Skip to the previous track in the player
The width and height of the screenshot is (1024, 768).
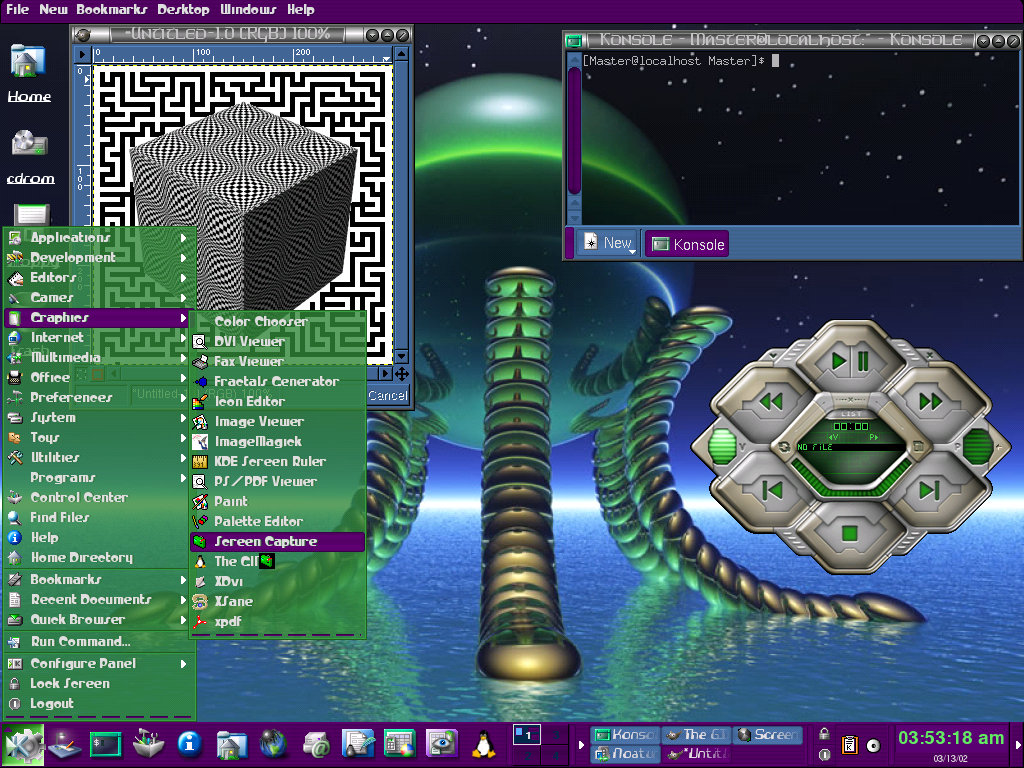[x=773, y=490]
